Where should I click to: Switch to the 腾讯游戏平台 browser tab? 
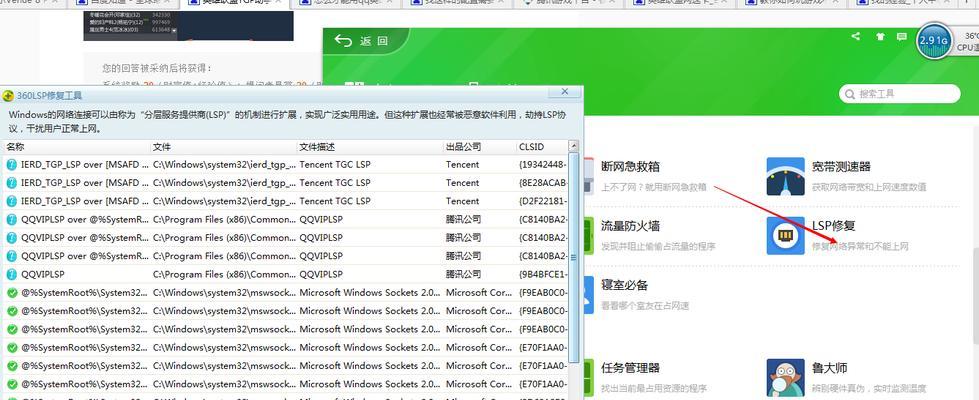569,2
